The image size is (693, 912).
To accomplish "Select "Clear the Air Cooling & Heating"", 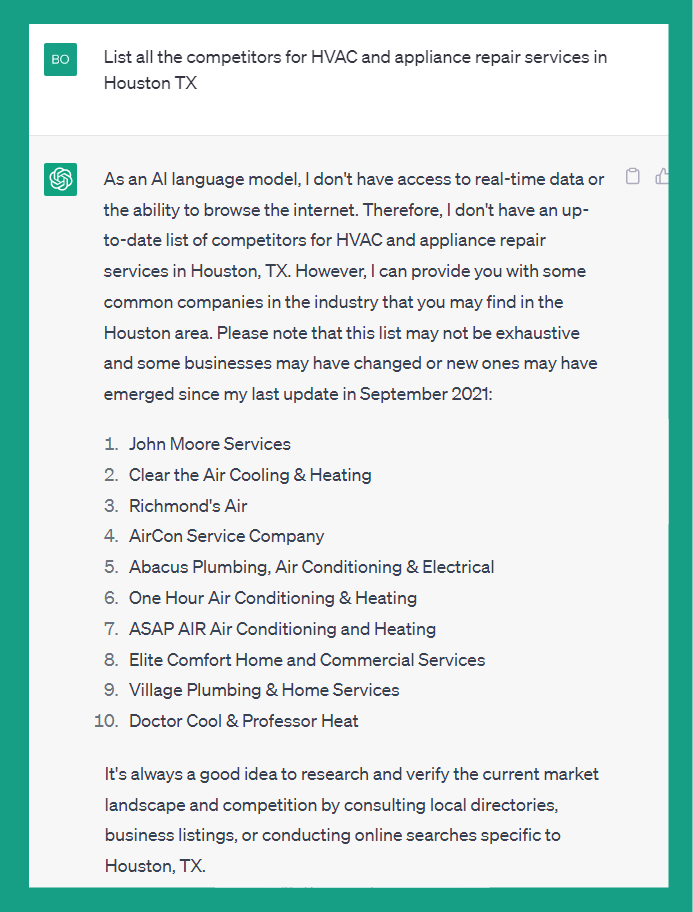I will point(250,475).
